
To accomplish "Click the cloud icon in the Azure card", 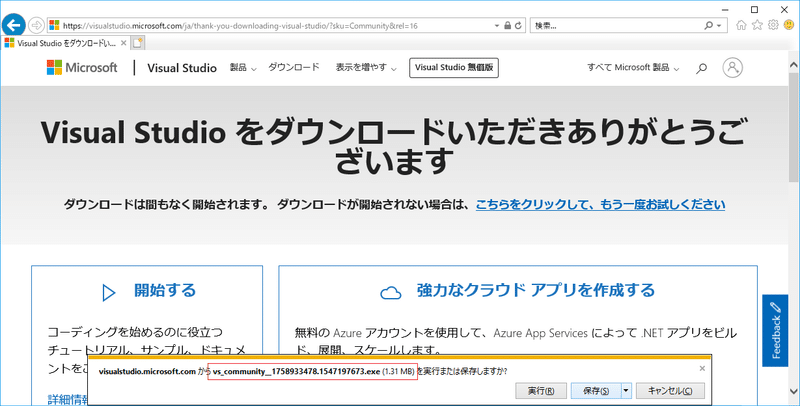I will [x=391, y=293].
